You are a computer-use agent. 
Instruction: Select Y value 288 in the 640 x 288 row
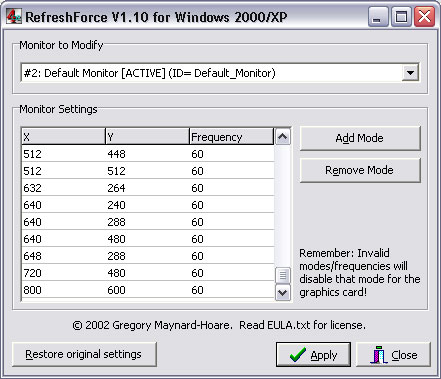pyautogui.click(x=116, y=222)
